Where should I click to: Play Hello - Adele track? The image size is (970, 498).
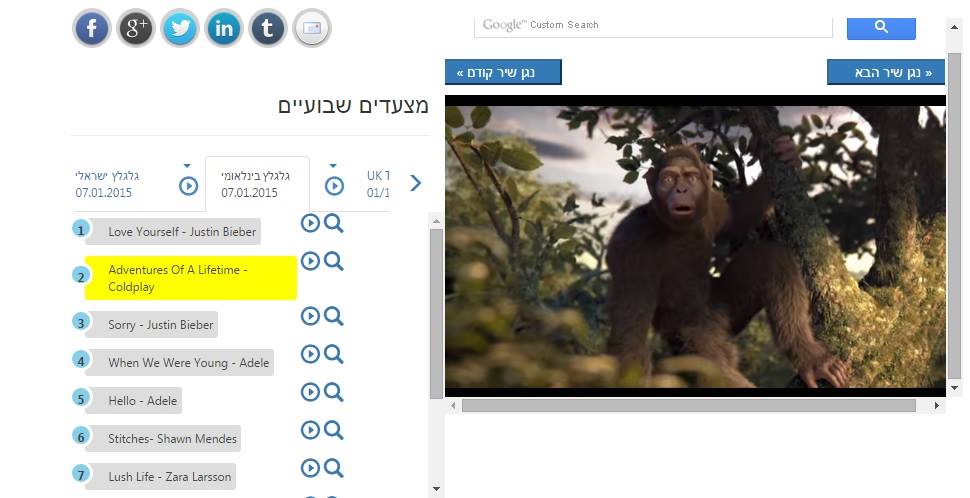310,392
